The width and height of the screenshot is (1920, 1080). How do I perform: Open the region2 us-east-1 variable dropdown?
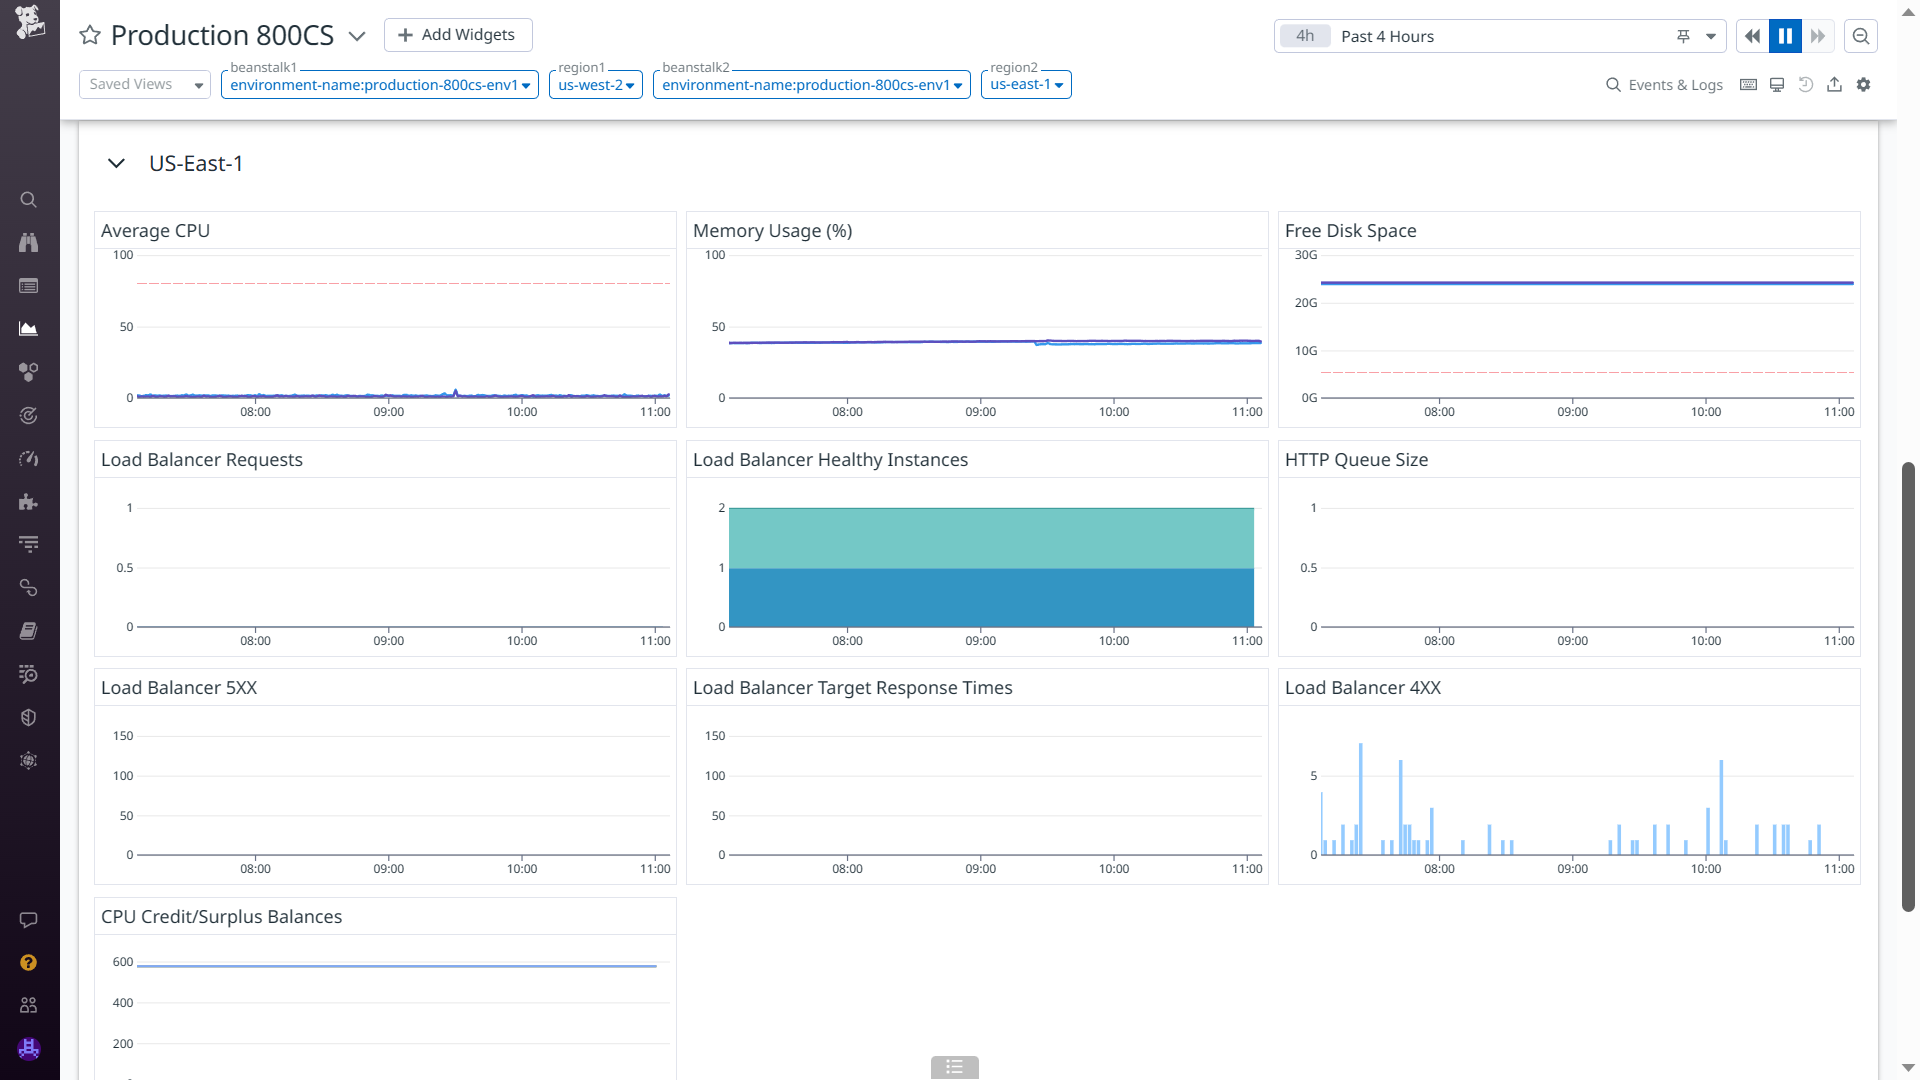1026,85
